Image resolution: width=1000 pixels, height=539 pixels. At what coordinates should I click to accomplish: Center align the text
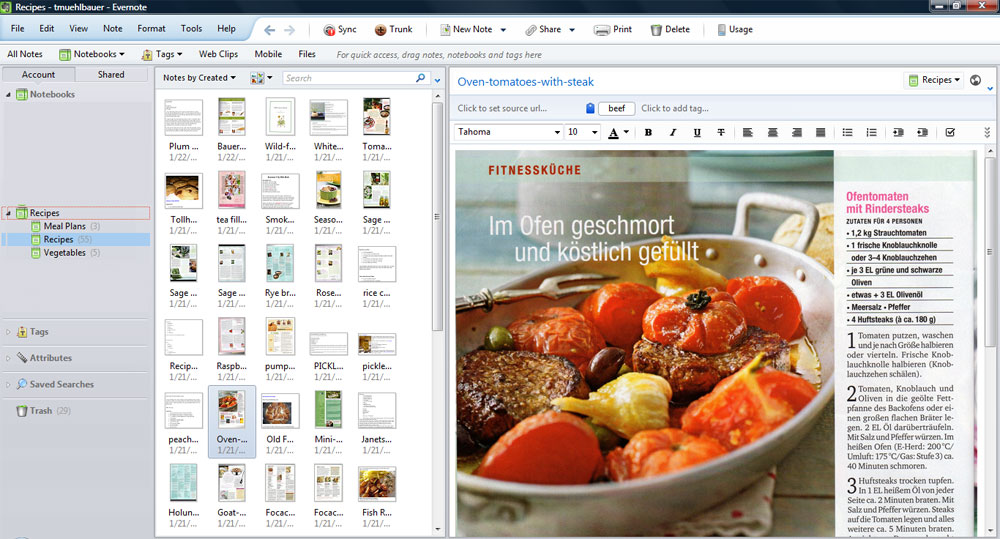[x=772, y=132]
